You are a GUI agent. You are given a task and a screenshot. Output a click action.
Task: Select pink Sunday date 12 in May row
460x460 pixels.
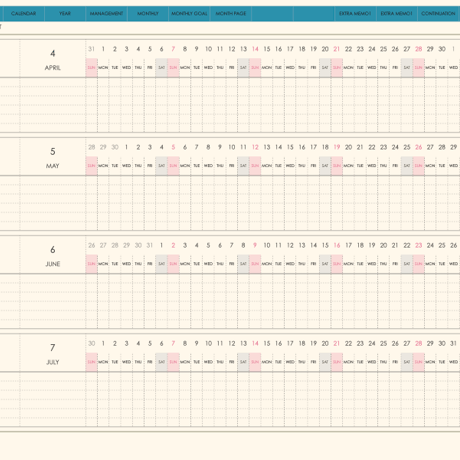[x=255, y=147]
